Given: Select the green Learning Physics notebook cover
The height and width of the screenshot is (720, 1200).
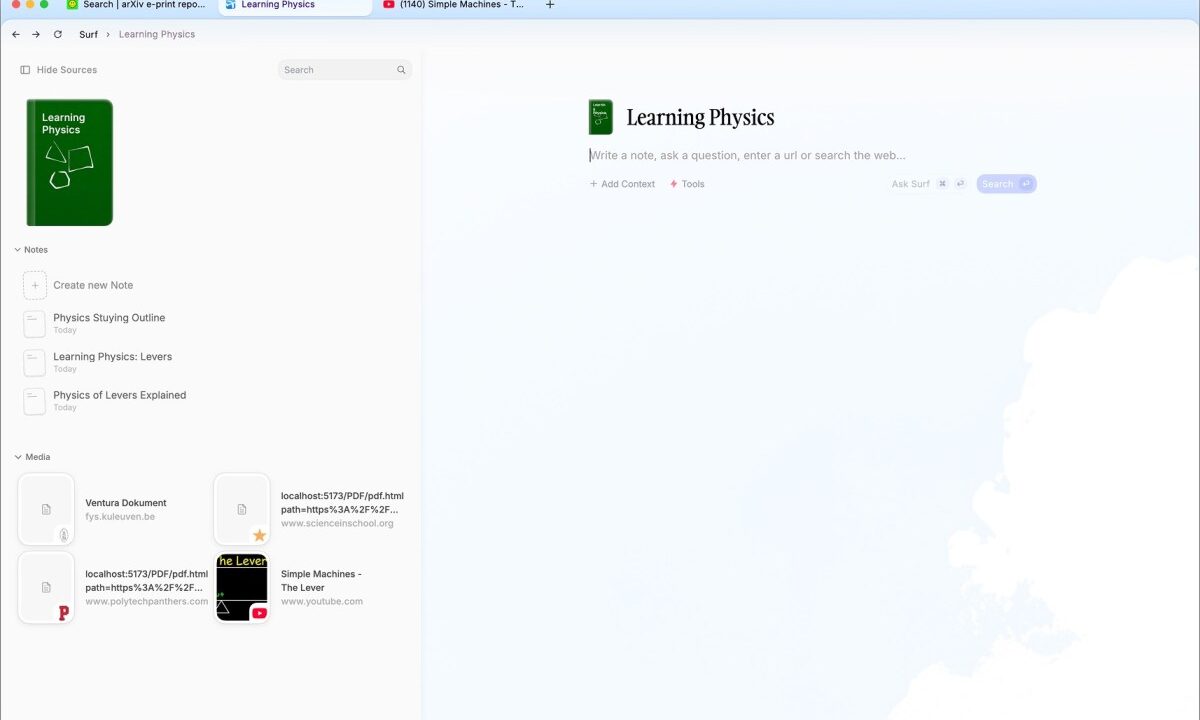Looking at the screenshot, I should click(68, 162).
